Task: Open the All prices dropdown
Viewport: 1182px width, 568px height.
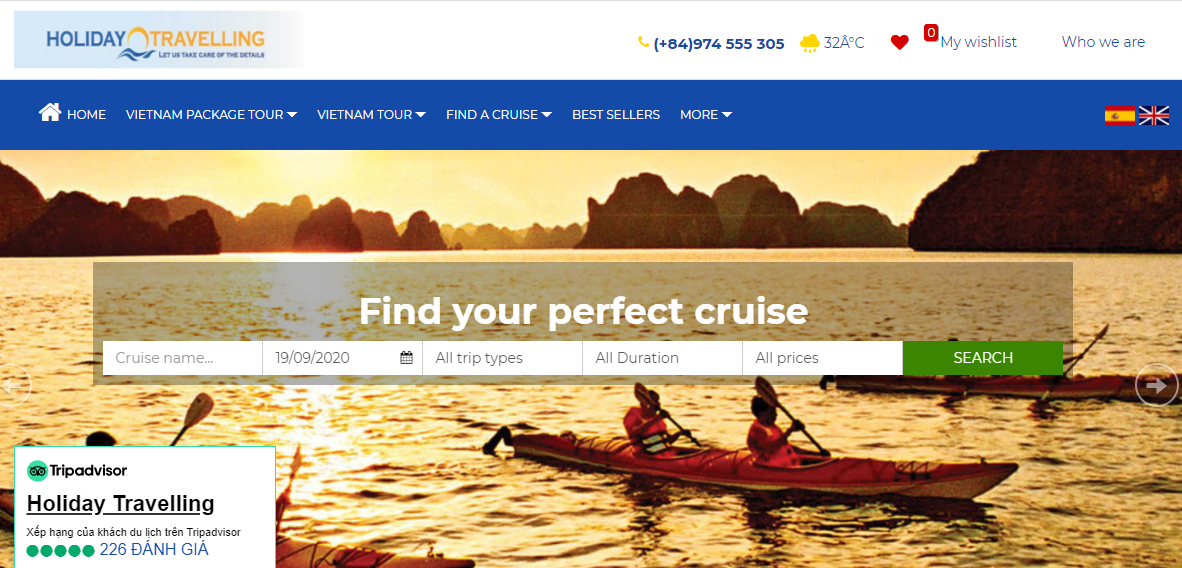Action: [822, 358]
